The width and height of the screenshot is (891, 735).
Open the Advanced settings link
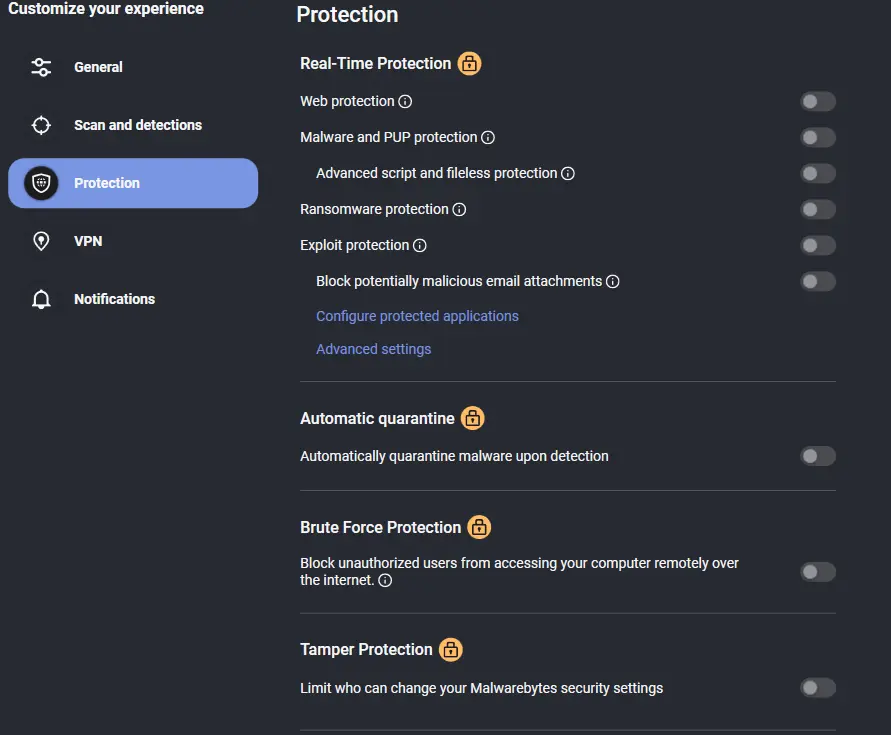373,349
